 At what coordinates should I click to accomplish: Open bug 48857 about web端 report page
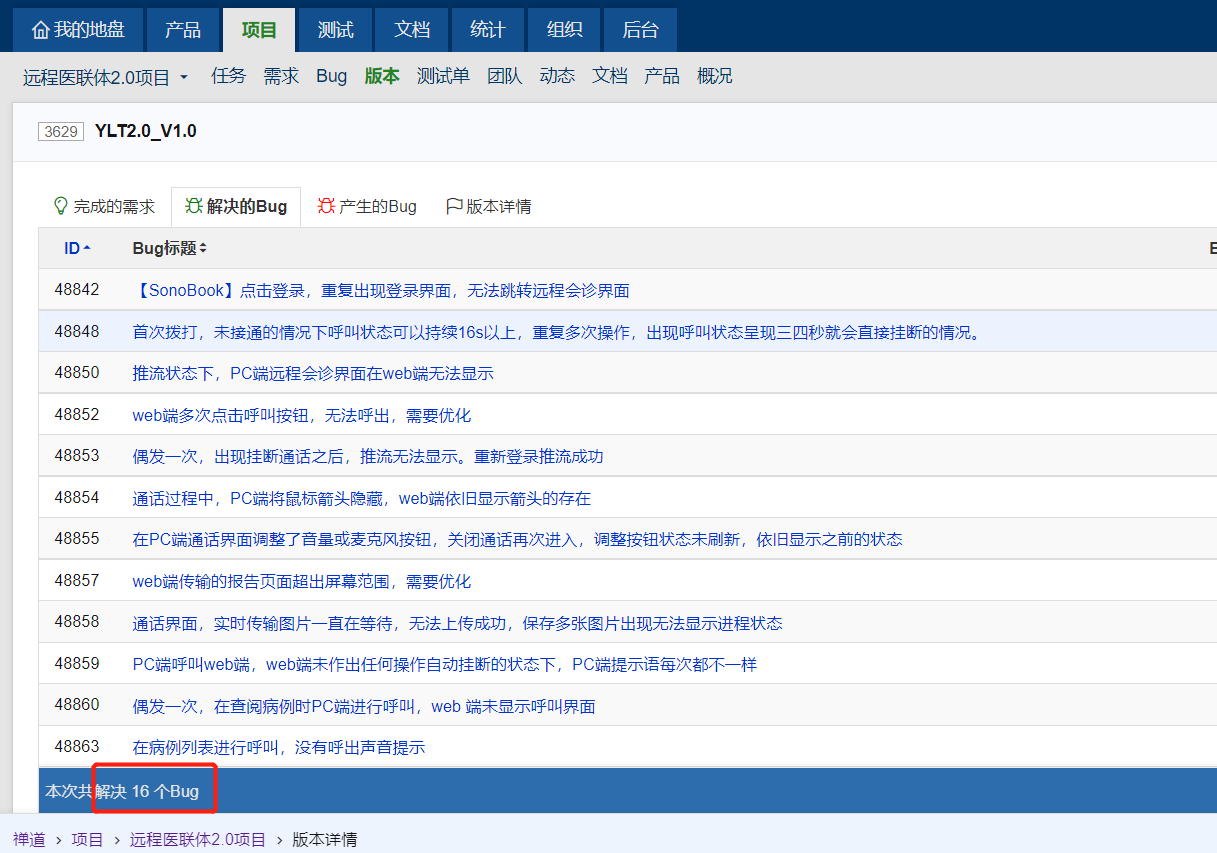coord(301,581)
